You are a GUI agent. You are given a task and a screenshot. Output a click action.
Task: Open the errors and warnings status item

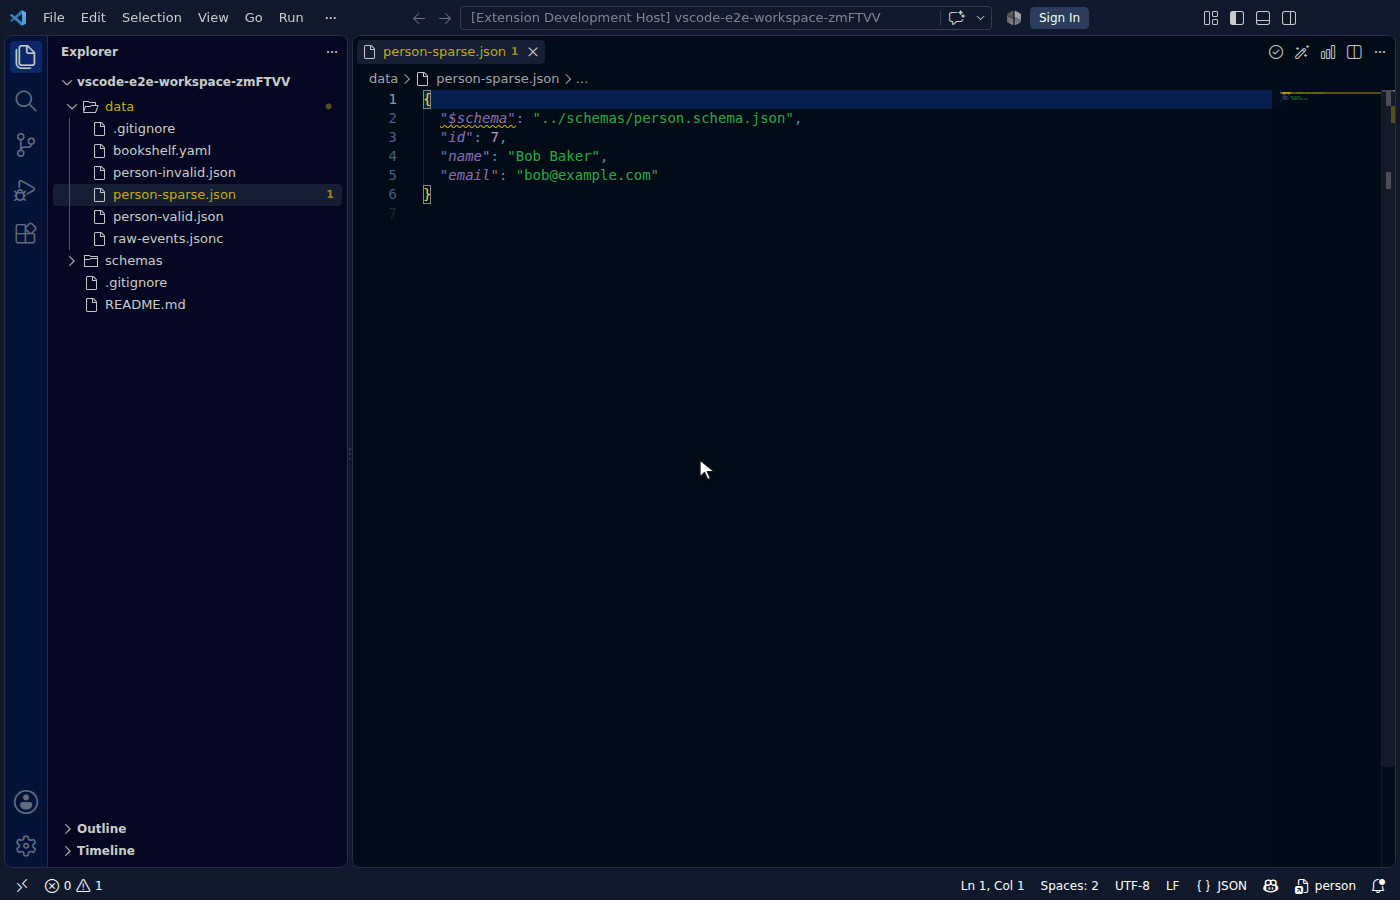pyautogui.click(x=74, y=886)
